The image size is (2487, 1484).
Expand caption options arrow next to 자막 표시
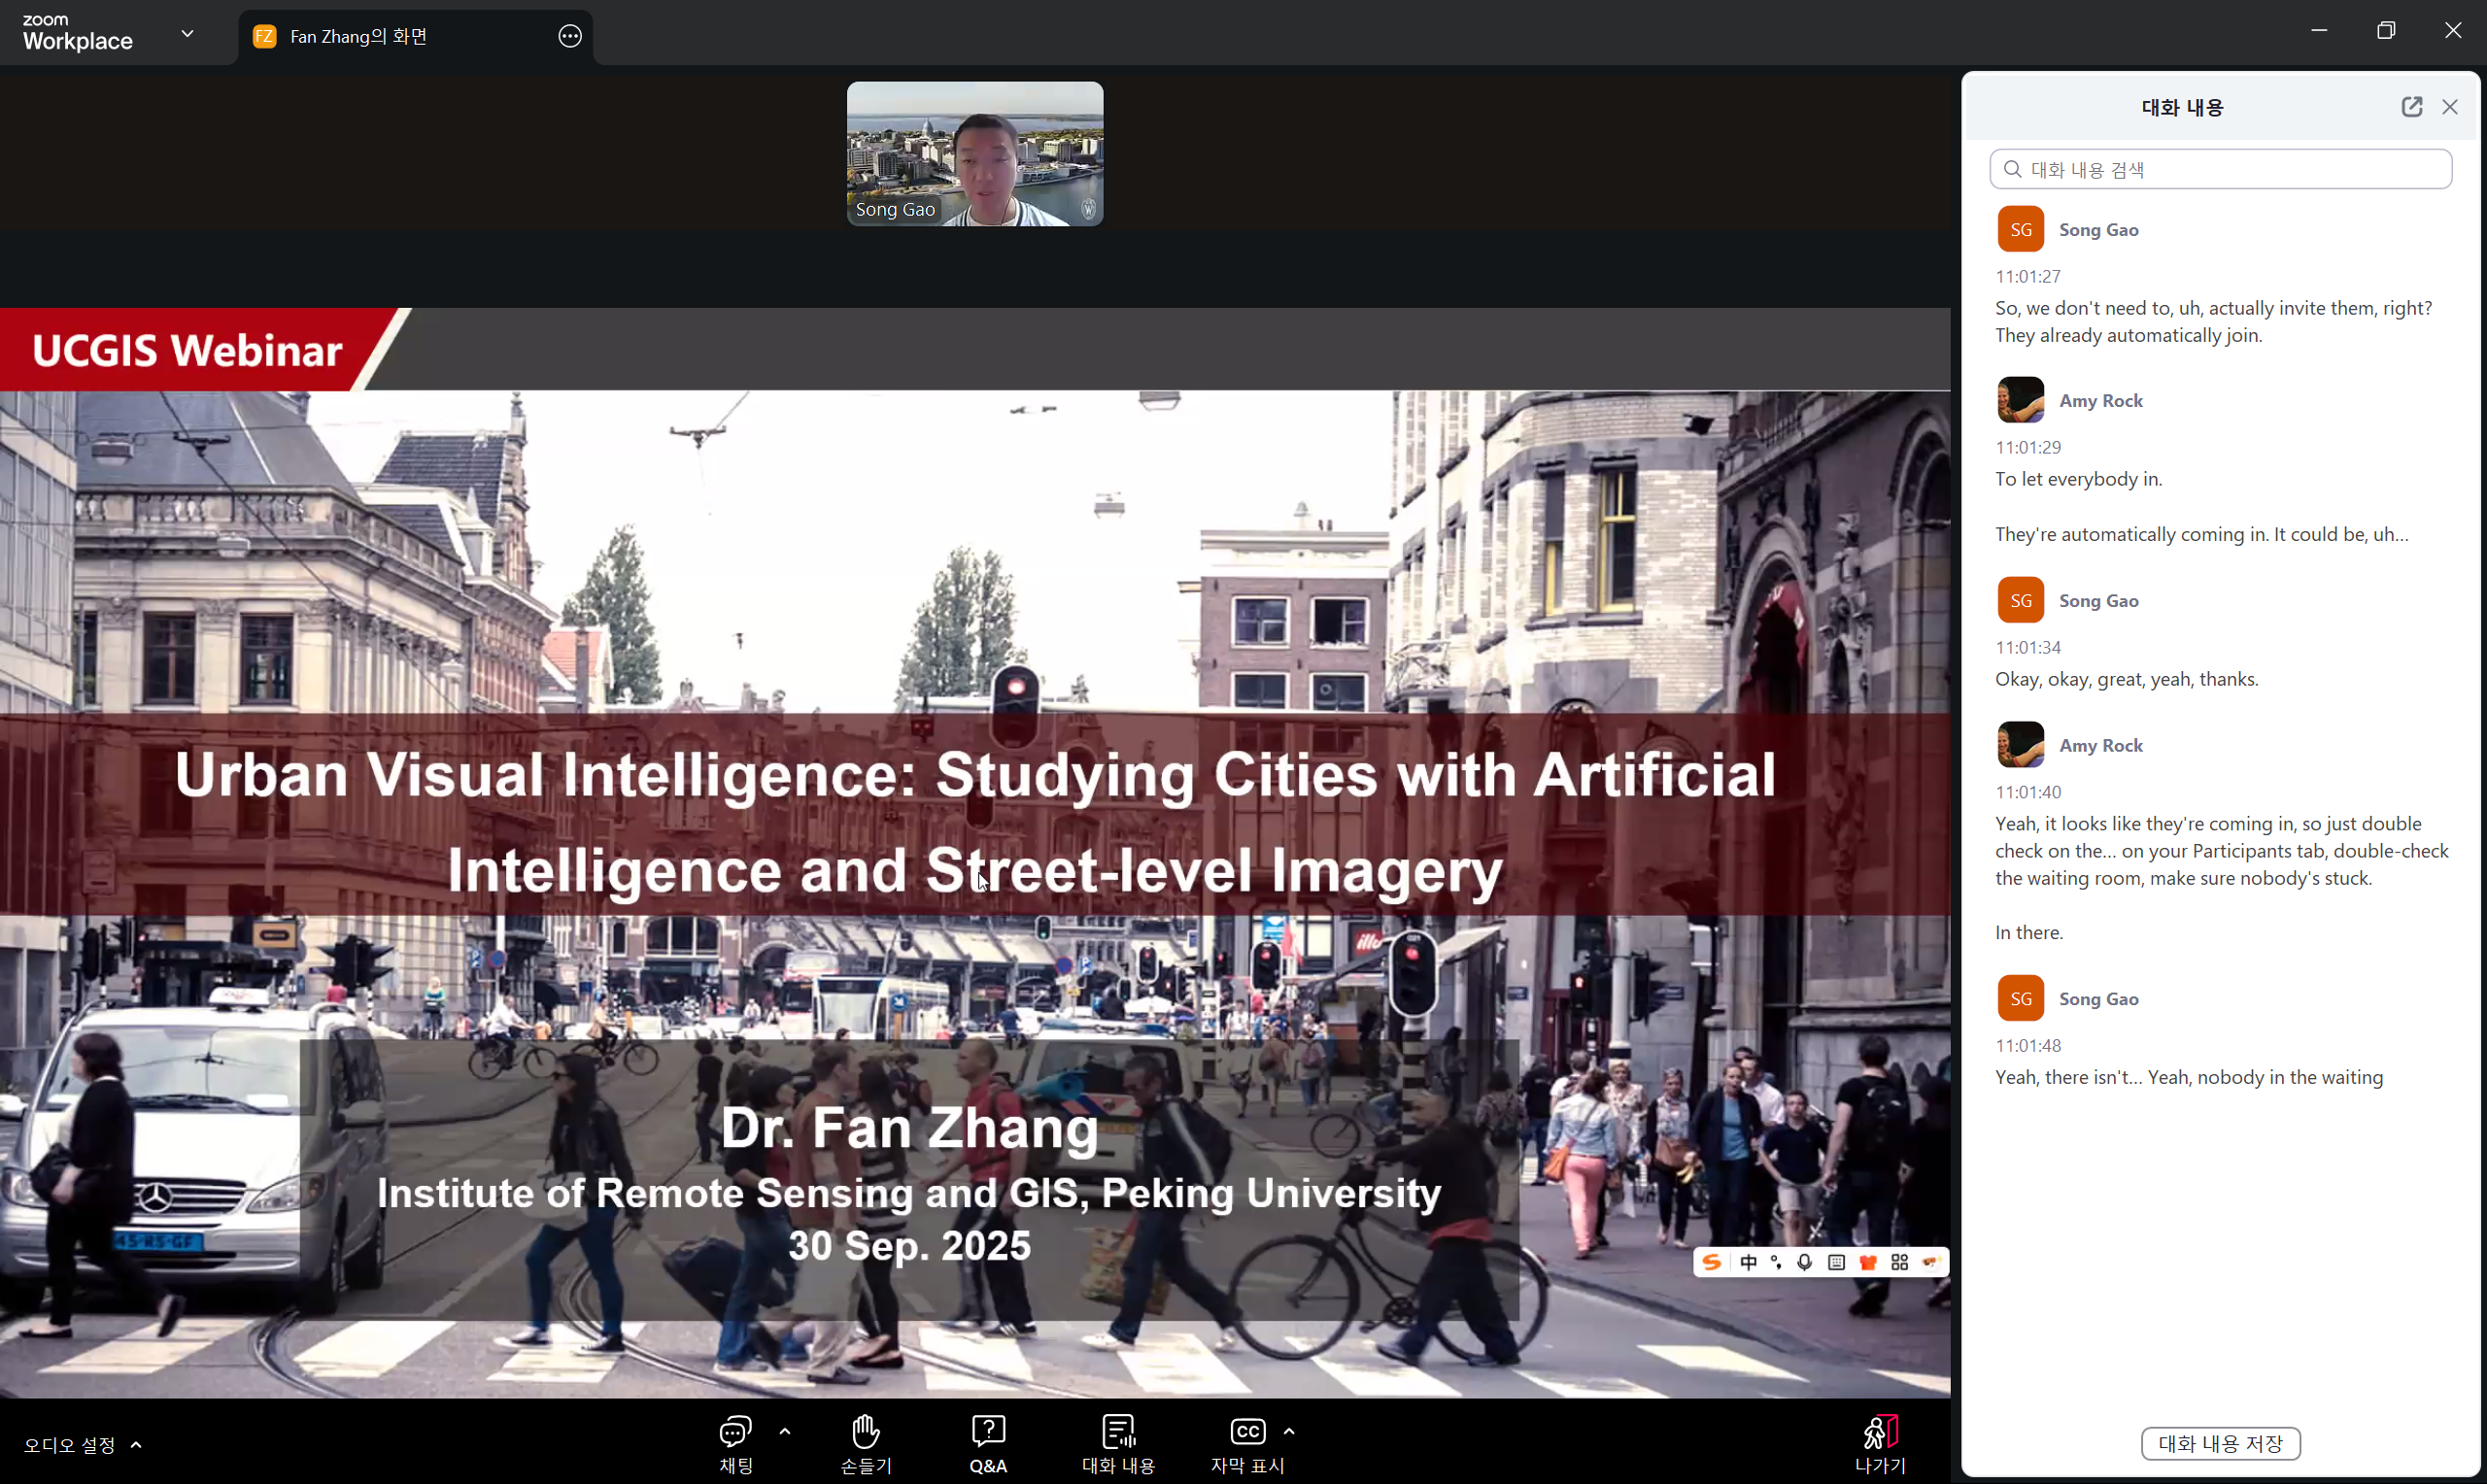(1289, 1432)
